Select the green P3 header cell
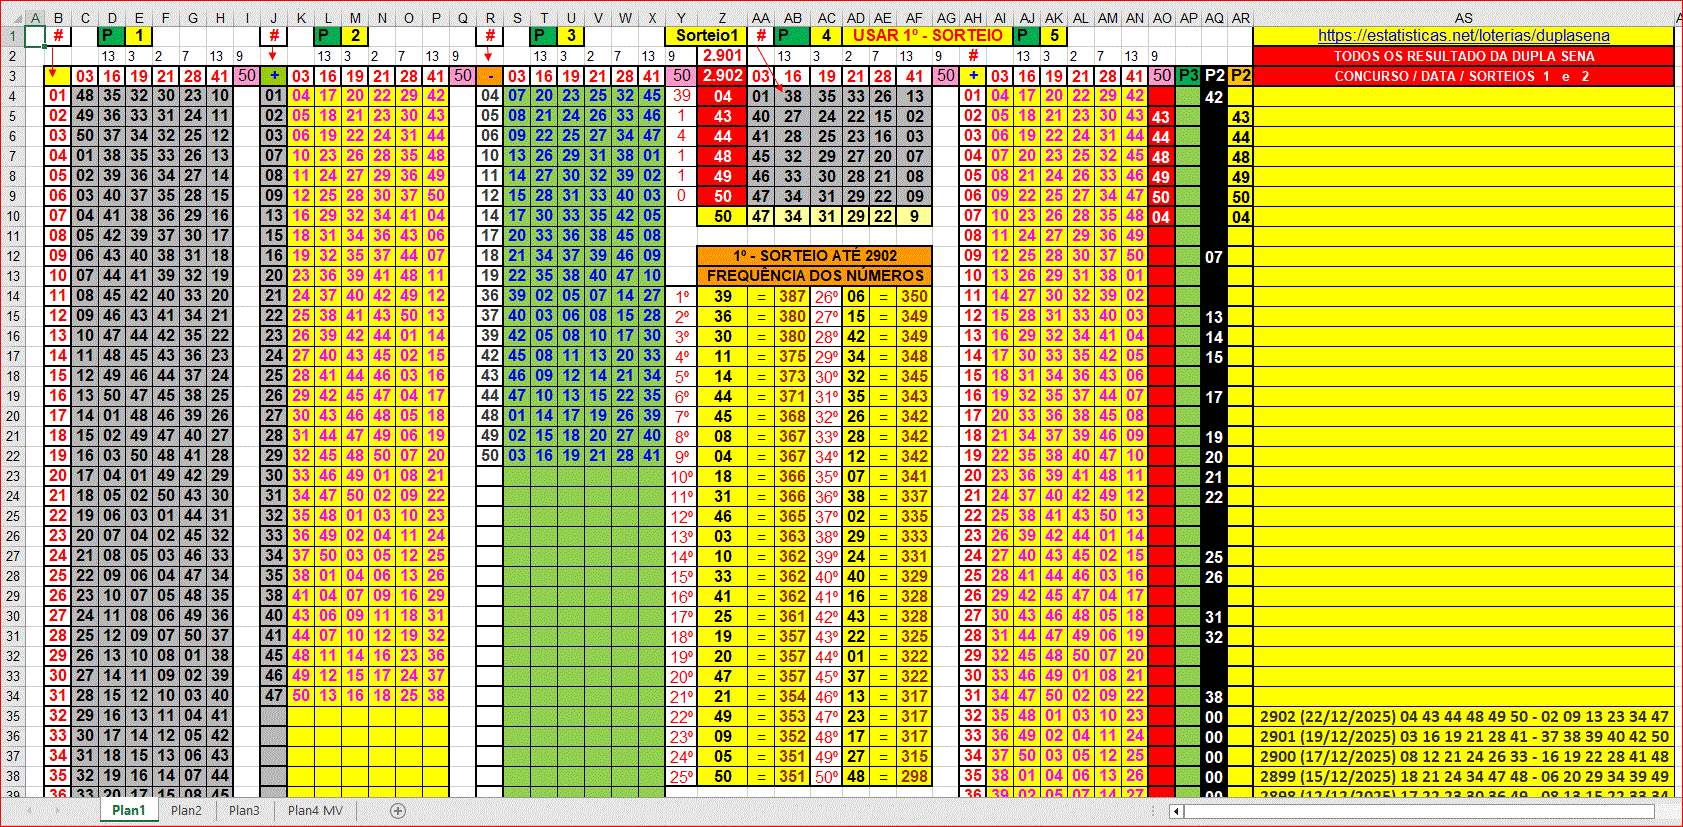This screenshot has width=1683, height=827. [1188, 76]
